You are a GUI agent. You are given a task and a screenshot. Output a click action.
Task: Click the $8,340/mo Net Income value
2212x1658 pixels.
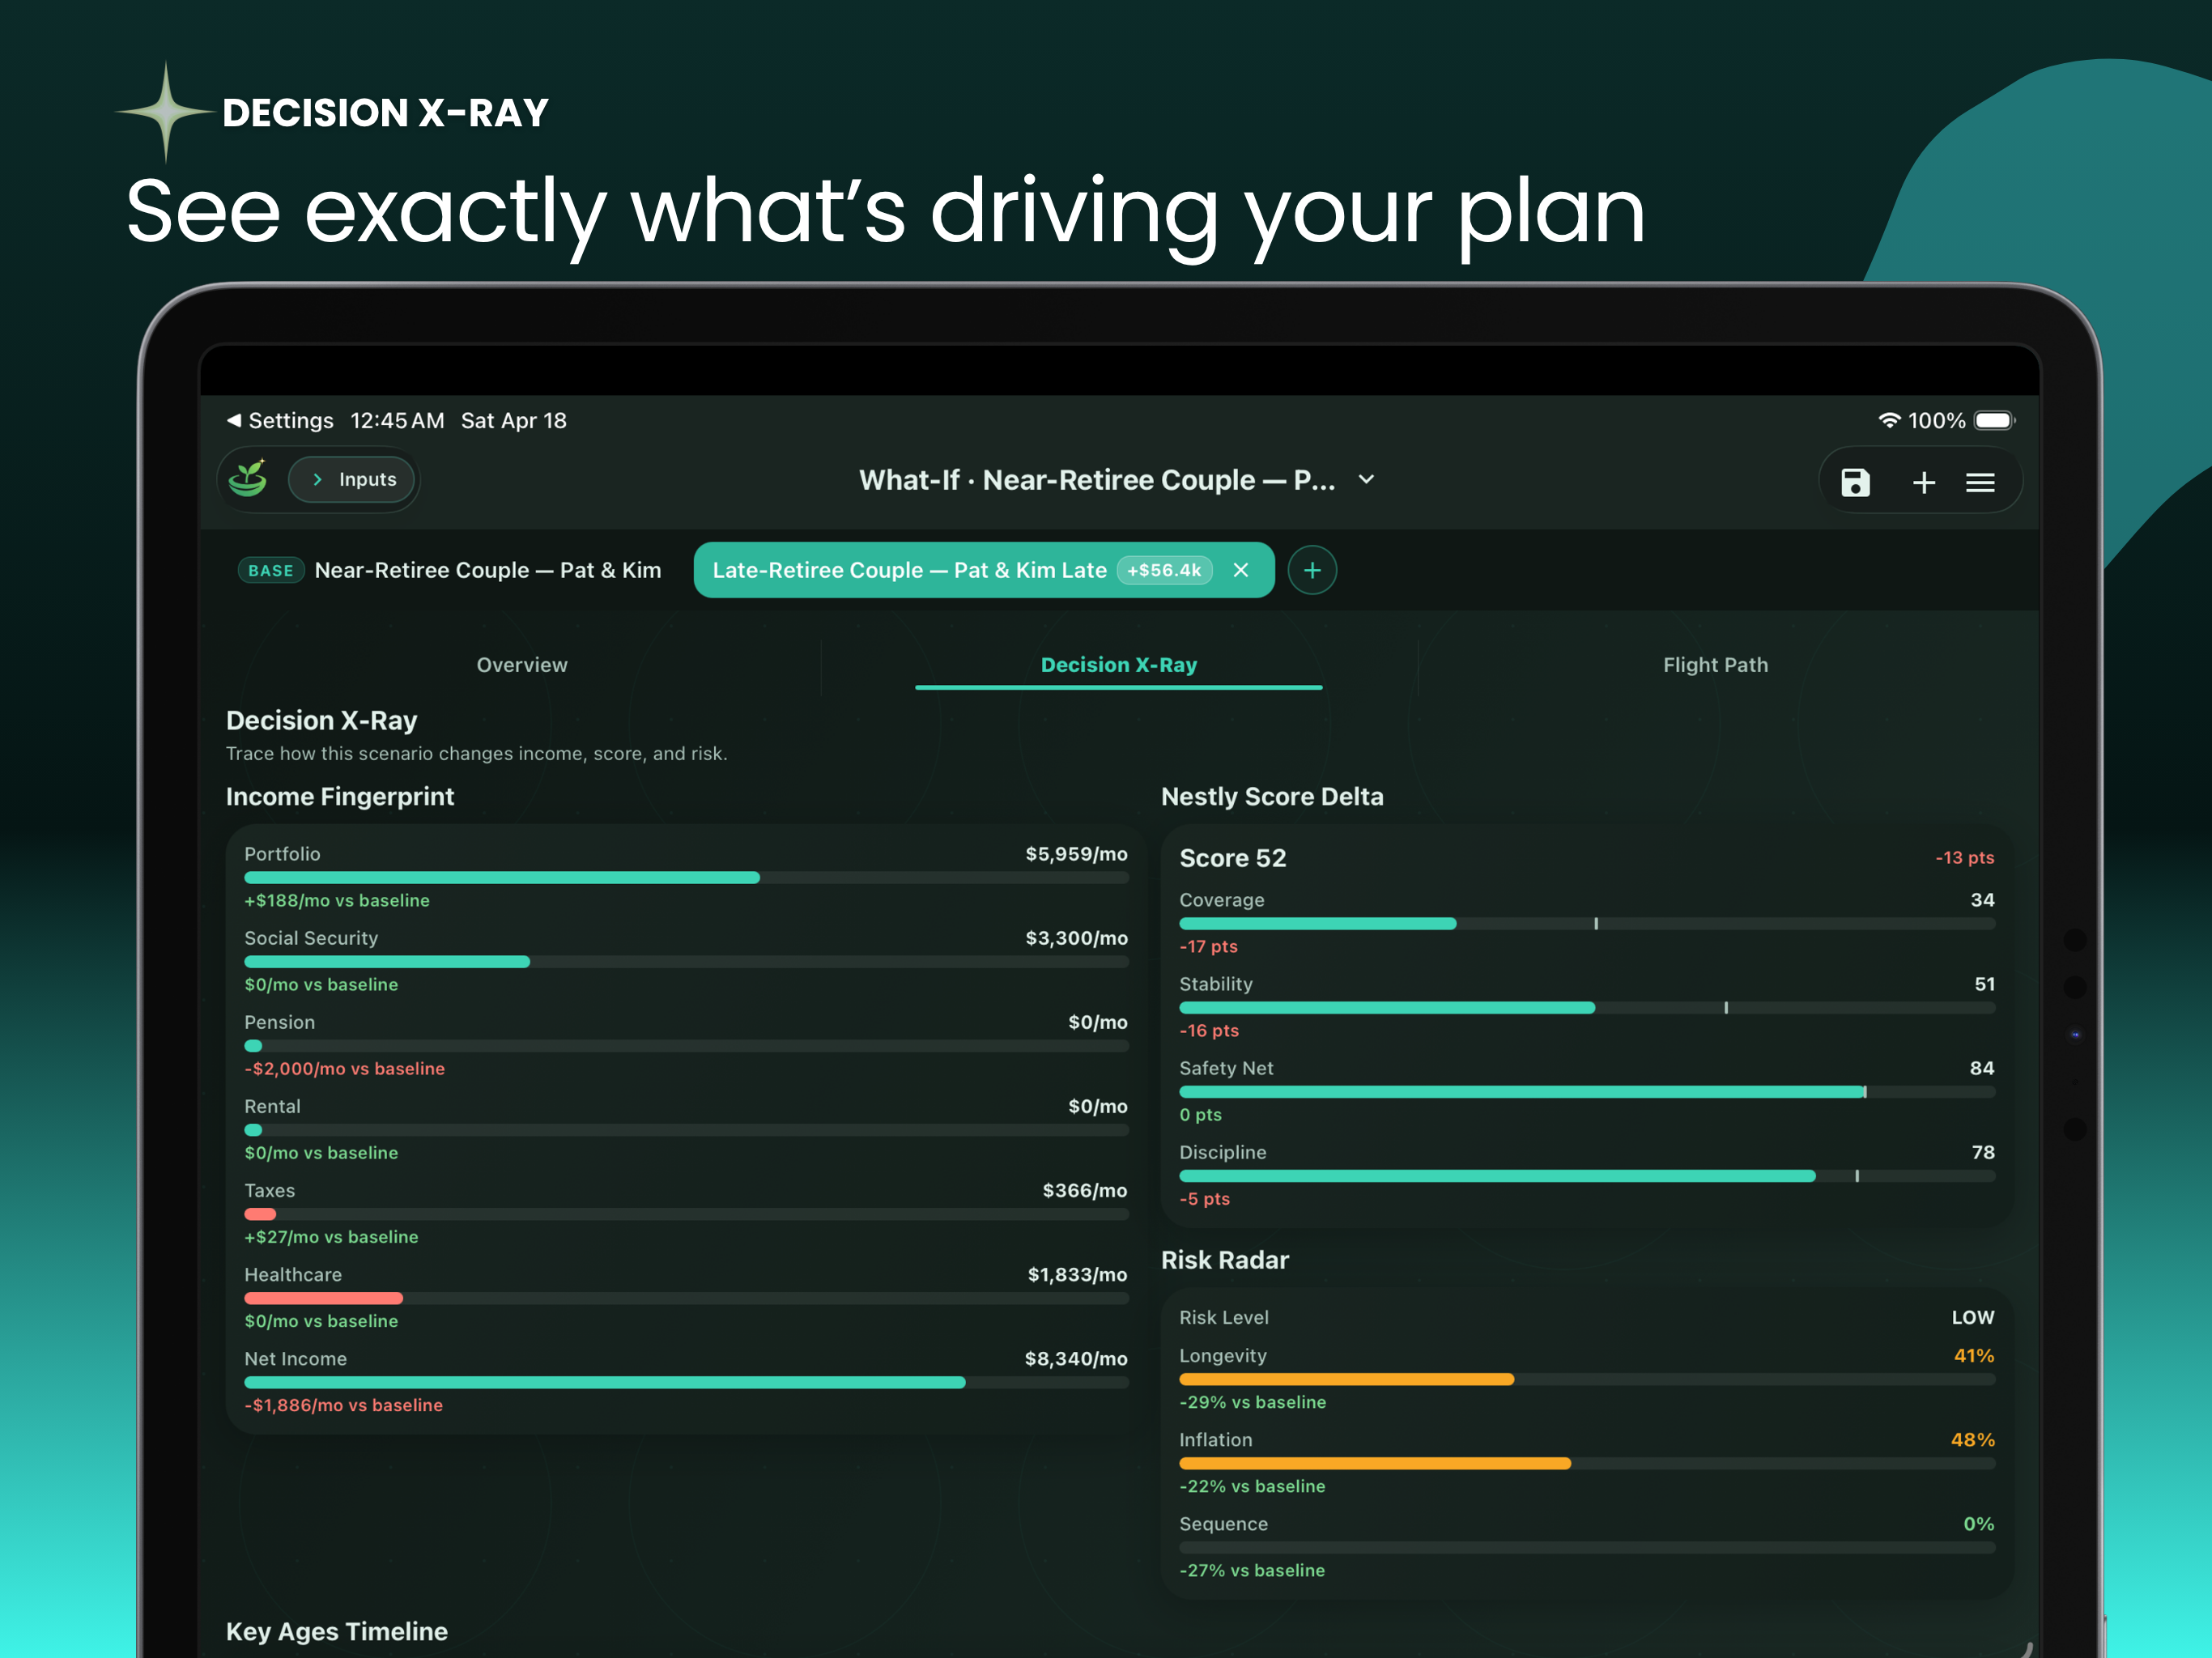click(1076, 1359)
